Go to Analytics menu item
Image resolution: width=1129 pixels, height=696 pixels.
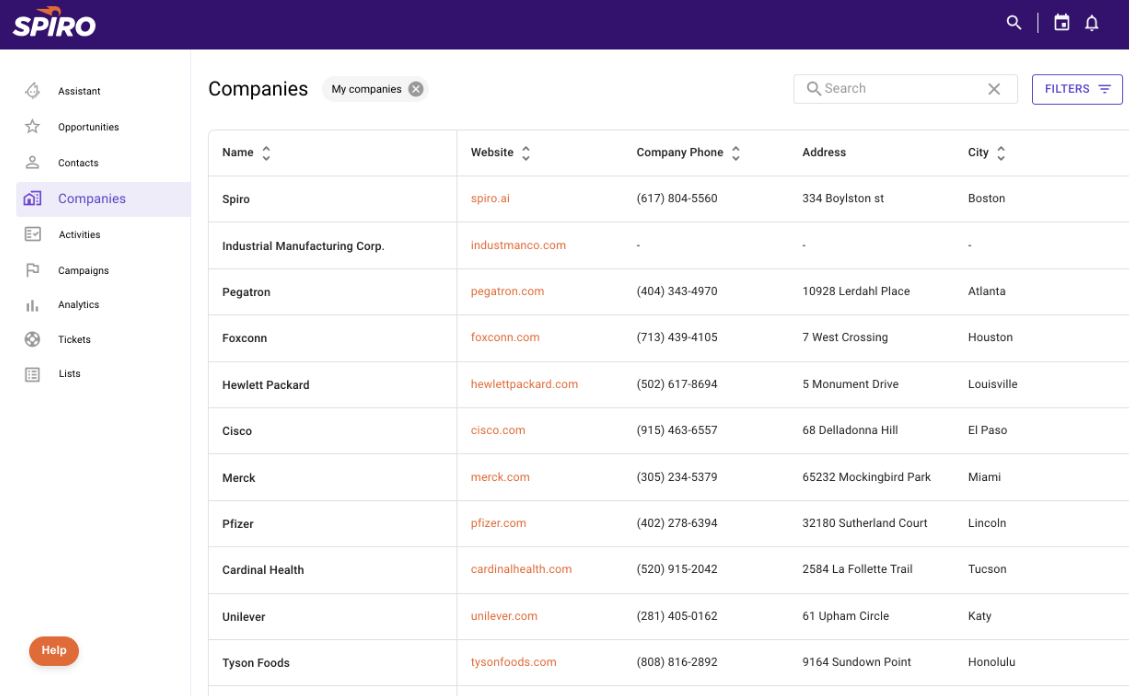tap(78, 304)
